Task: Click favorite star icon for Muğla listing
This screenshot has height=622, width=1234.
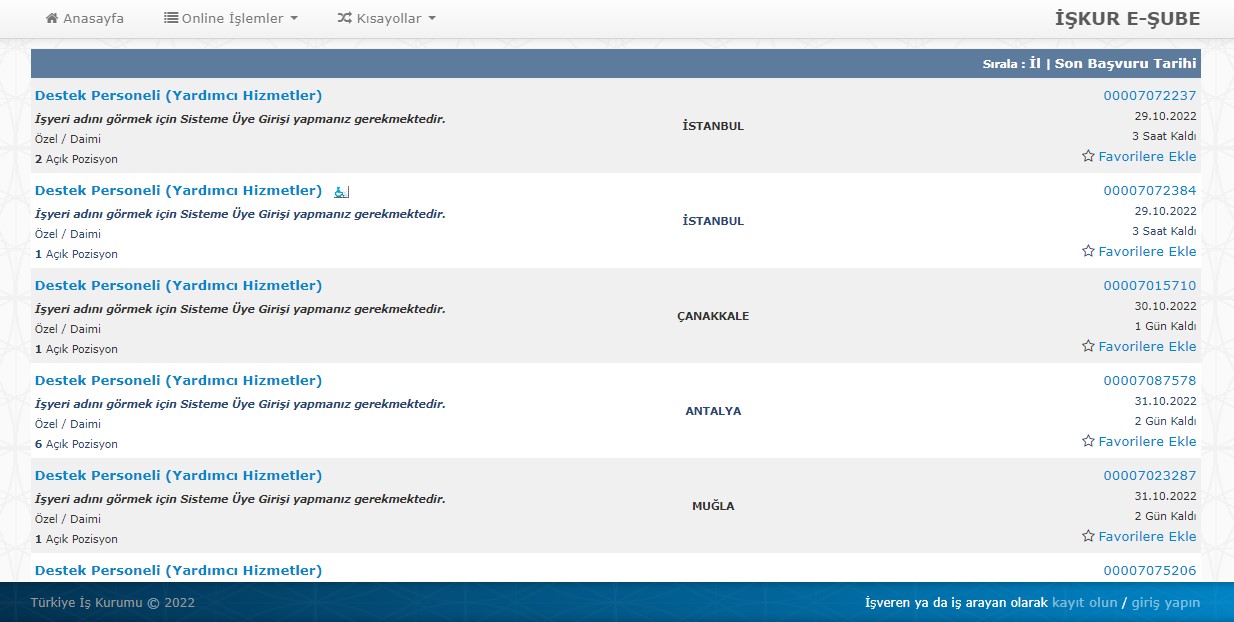Action: [1088, 536]
